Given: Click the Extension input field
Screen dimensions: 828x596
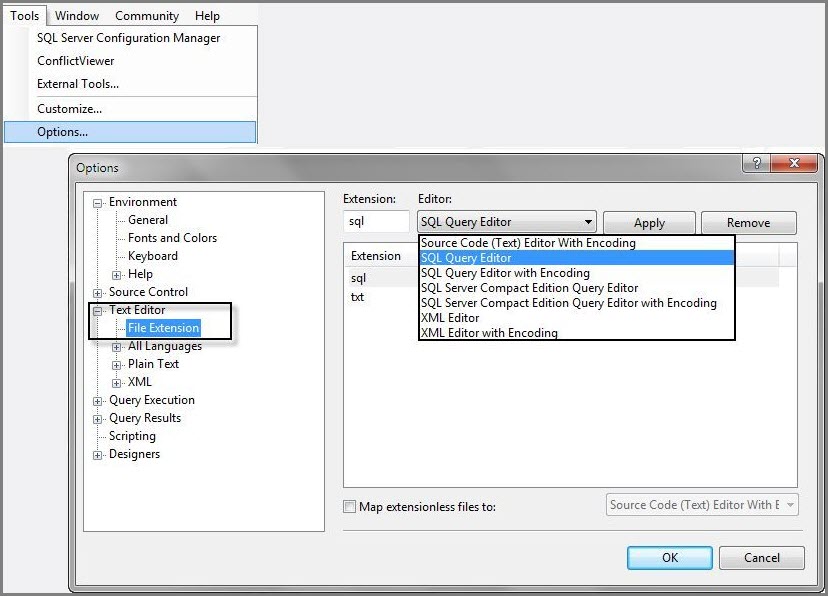Looking at the screenshot, I should point(376,221).
